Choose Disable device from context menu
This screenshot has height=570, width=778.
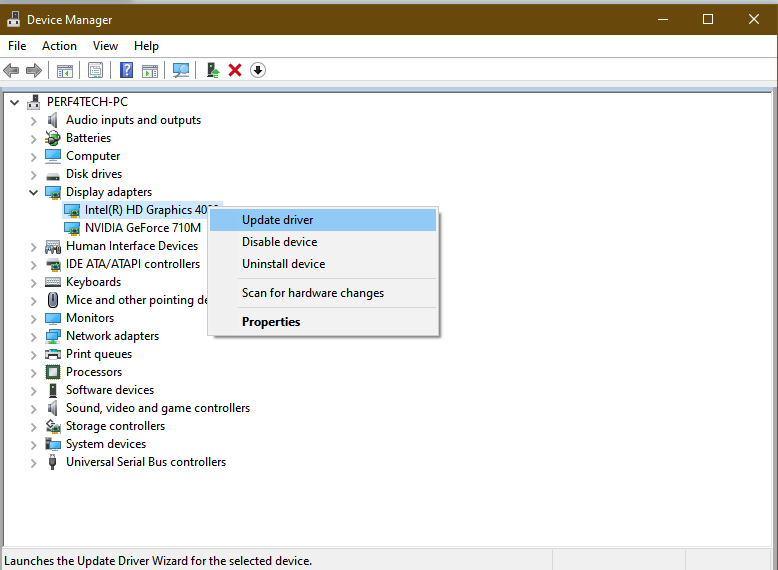click(x=323, y=242)
